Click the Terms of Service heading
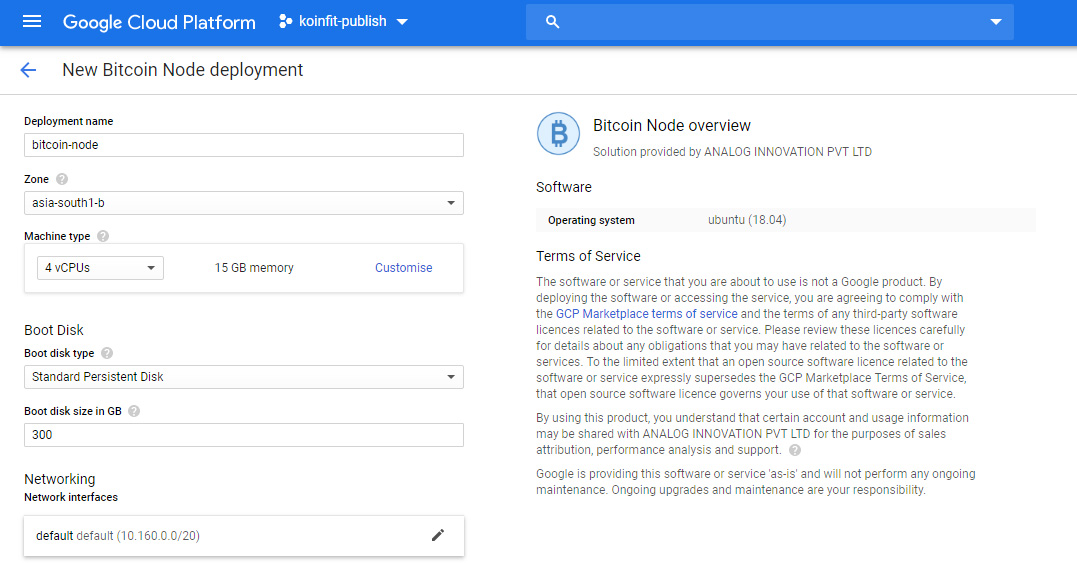The width and height of the screenshot is (1077, 563). click(x=588, y=256)
